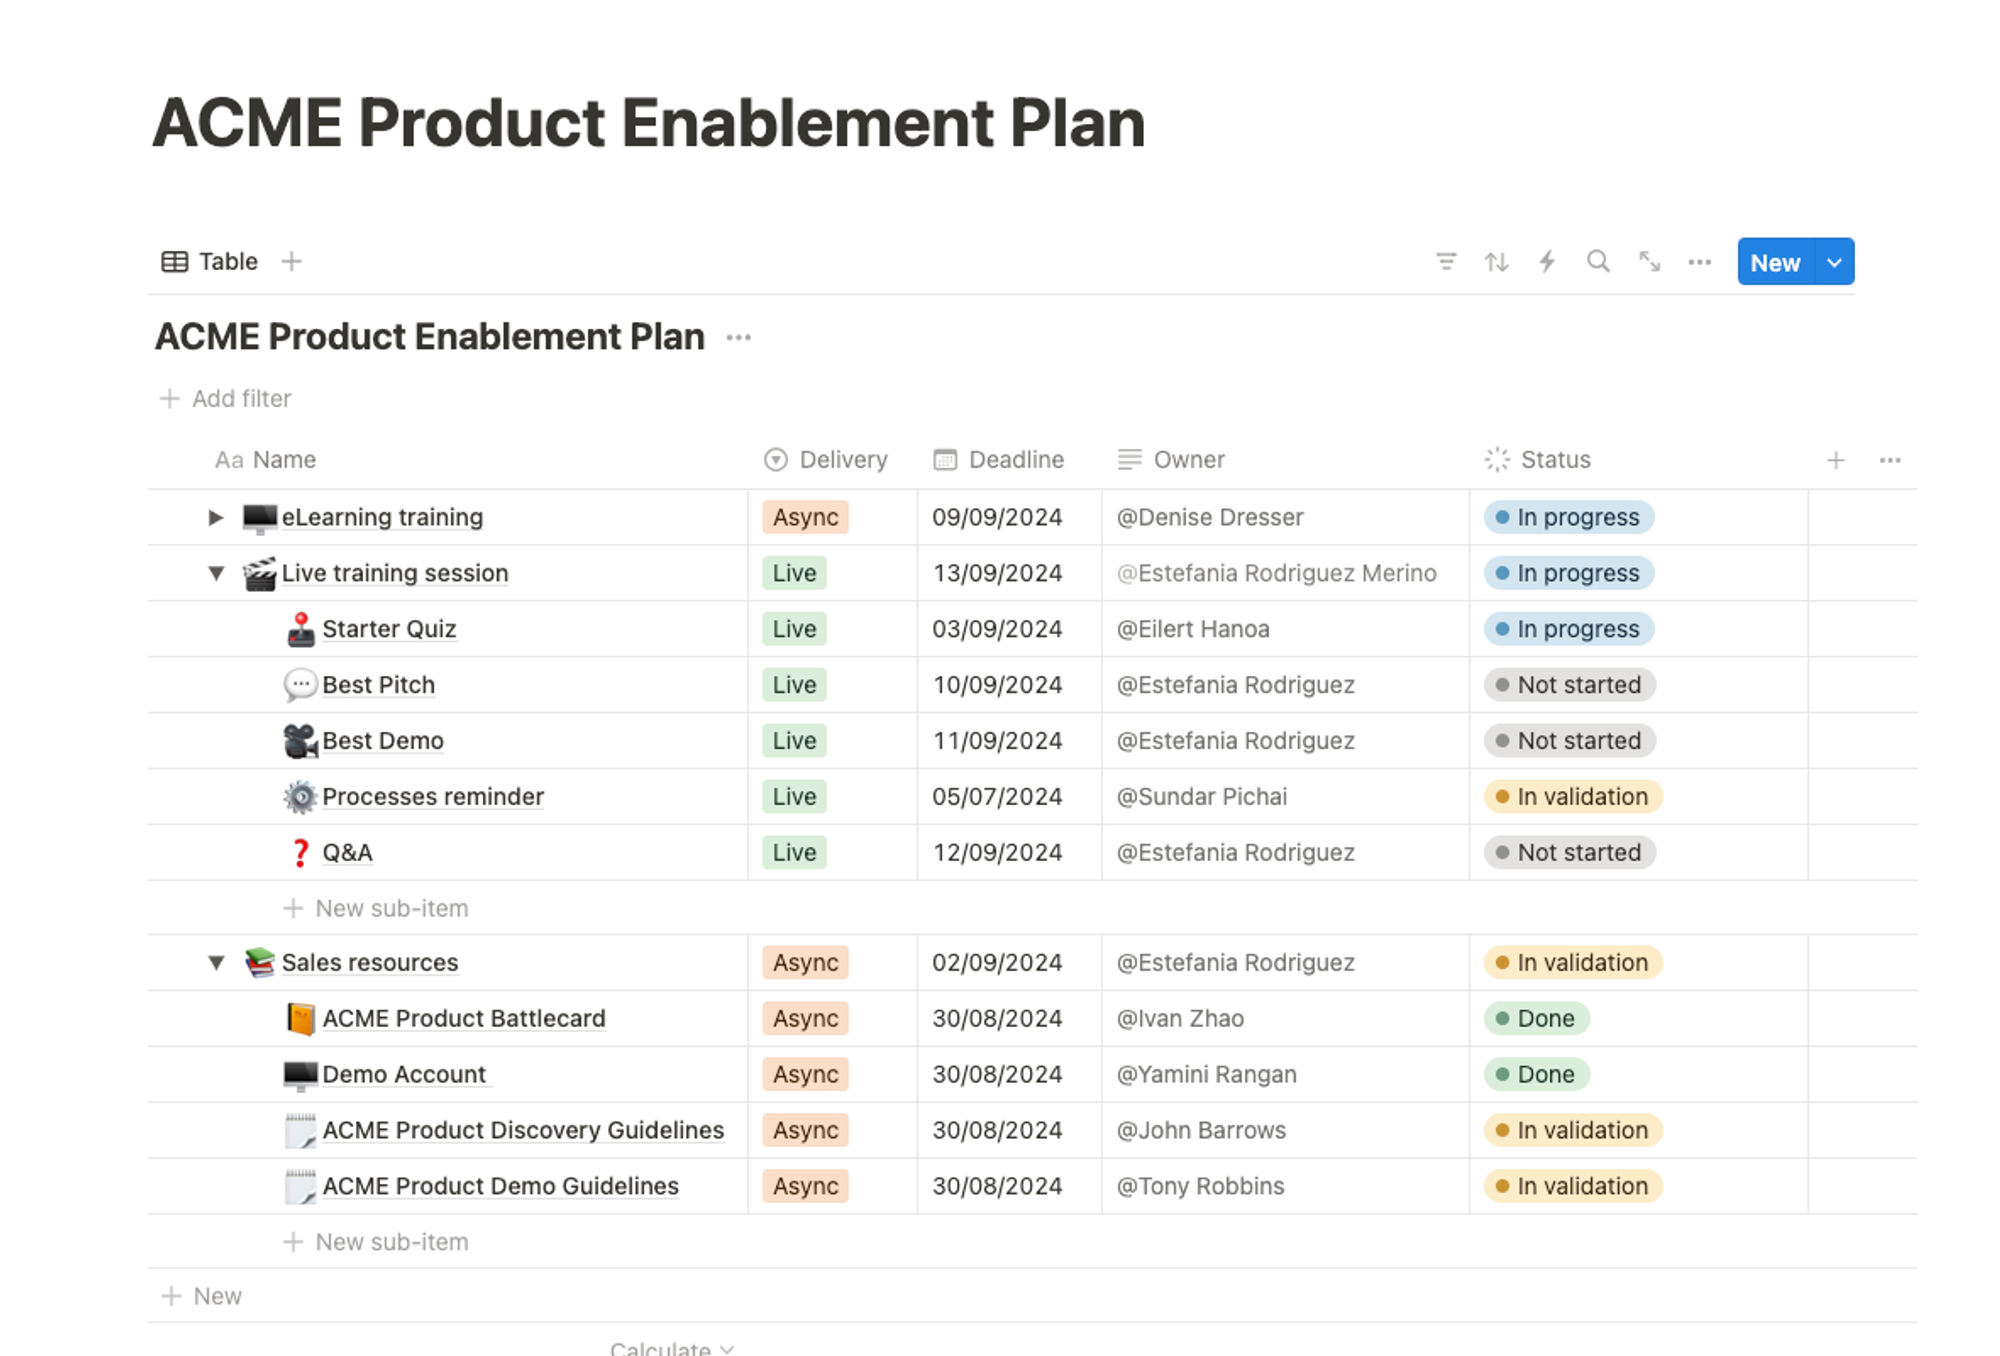Screen dimensions: 2000x1356
Task: Click the blue New button
Action: 1775,262
